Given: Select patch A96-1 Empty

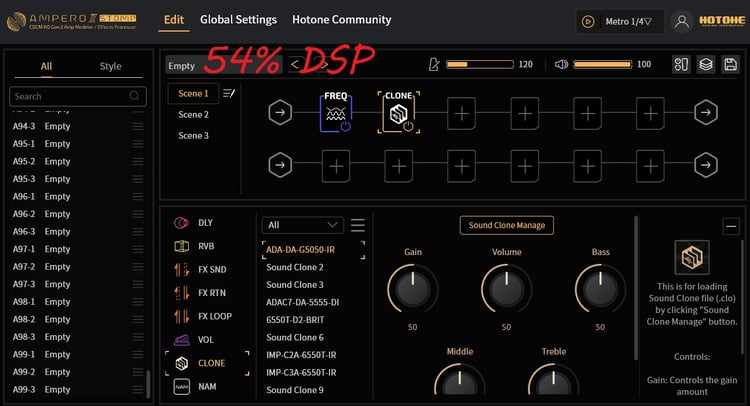Looking at the screenshot, I should [x=77, y=197].
